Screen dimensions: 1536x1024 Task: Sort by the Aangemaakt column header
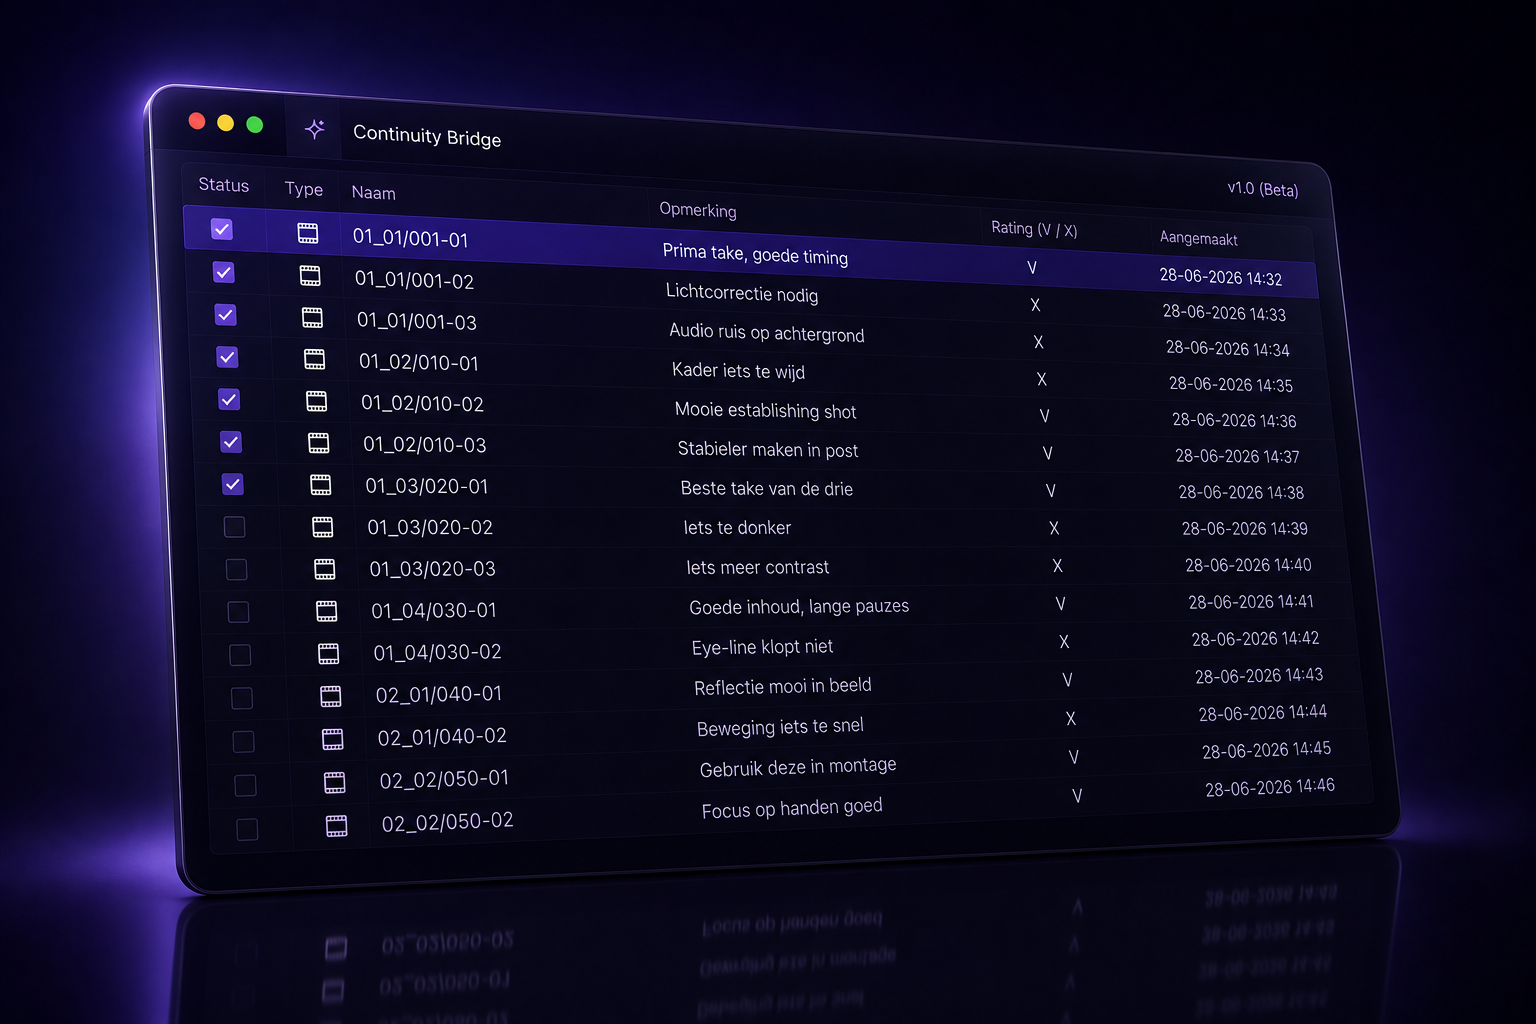(x=1199, y=238)
